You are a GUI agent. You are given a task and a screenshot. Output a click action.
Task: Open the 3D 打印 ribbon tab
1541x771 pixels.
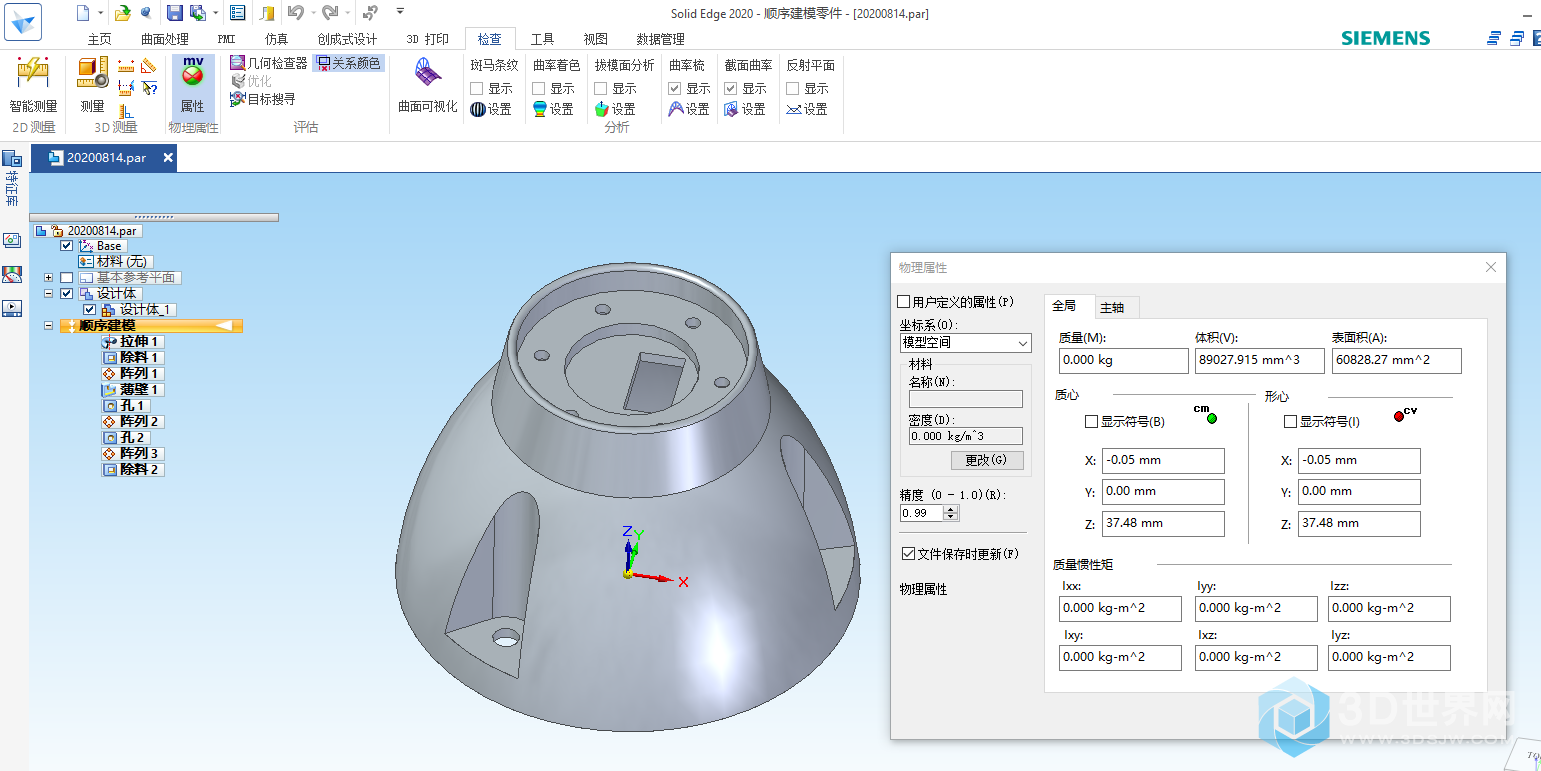click(x=427, y=39)
